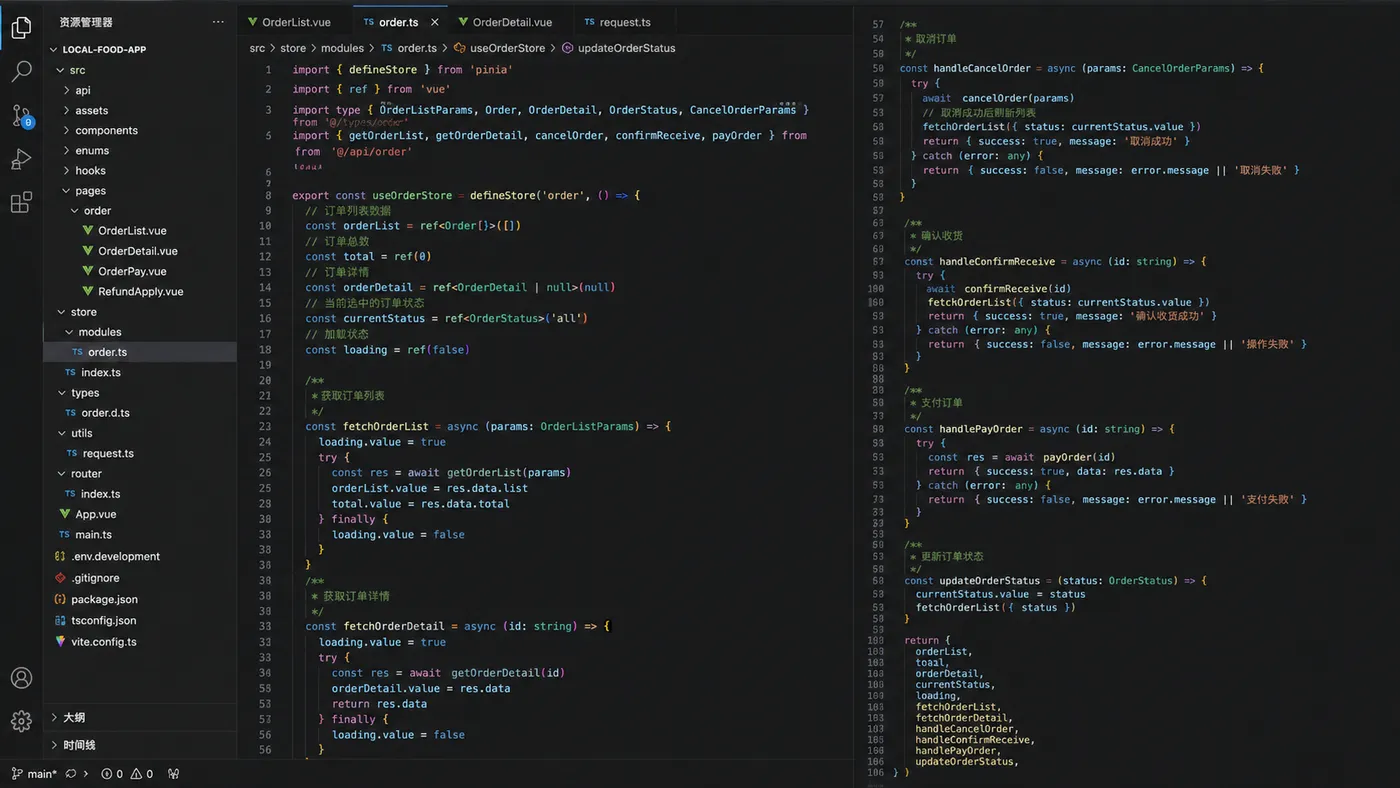Screen dimensions: 1400x788
Task: Open the Run and Debug view icon
Action: coord(21,159)
